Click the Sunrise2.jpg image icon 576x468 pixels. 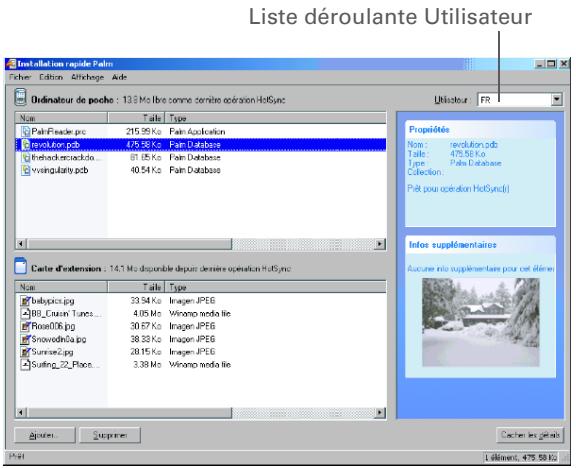25,352
